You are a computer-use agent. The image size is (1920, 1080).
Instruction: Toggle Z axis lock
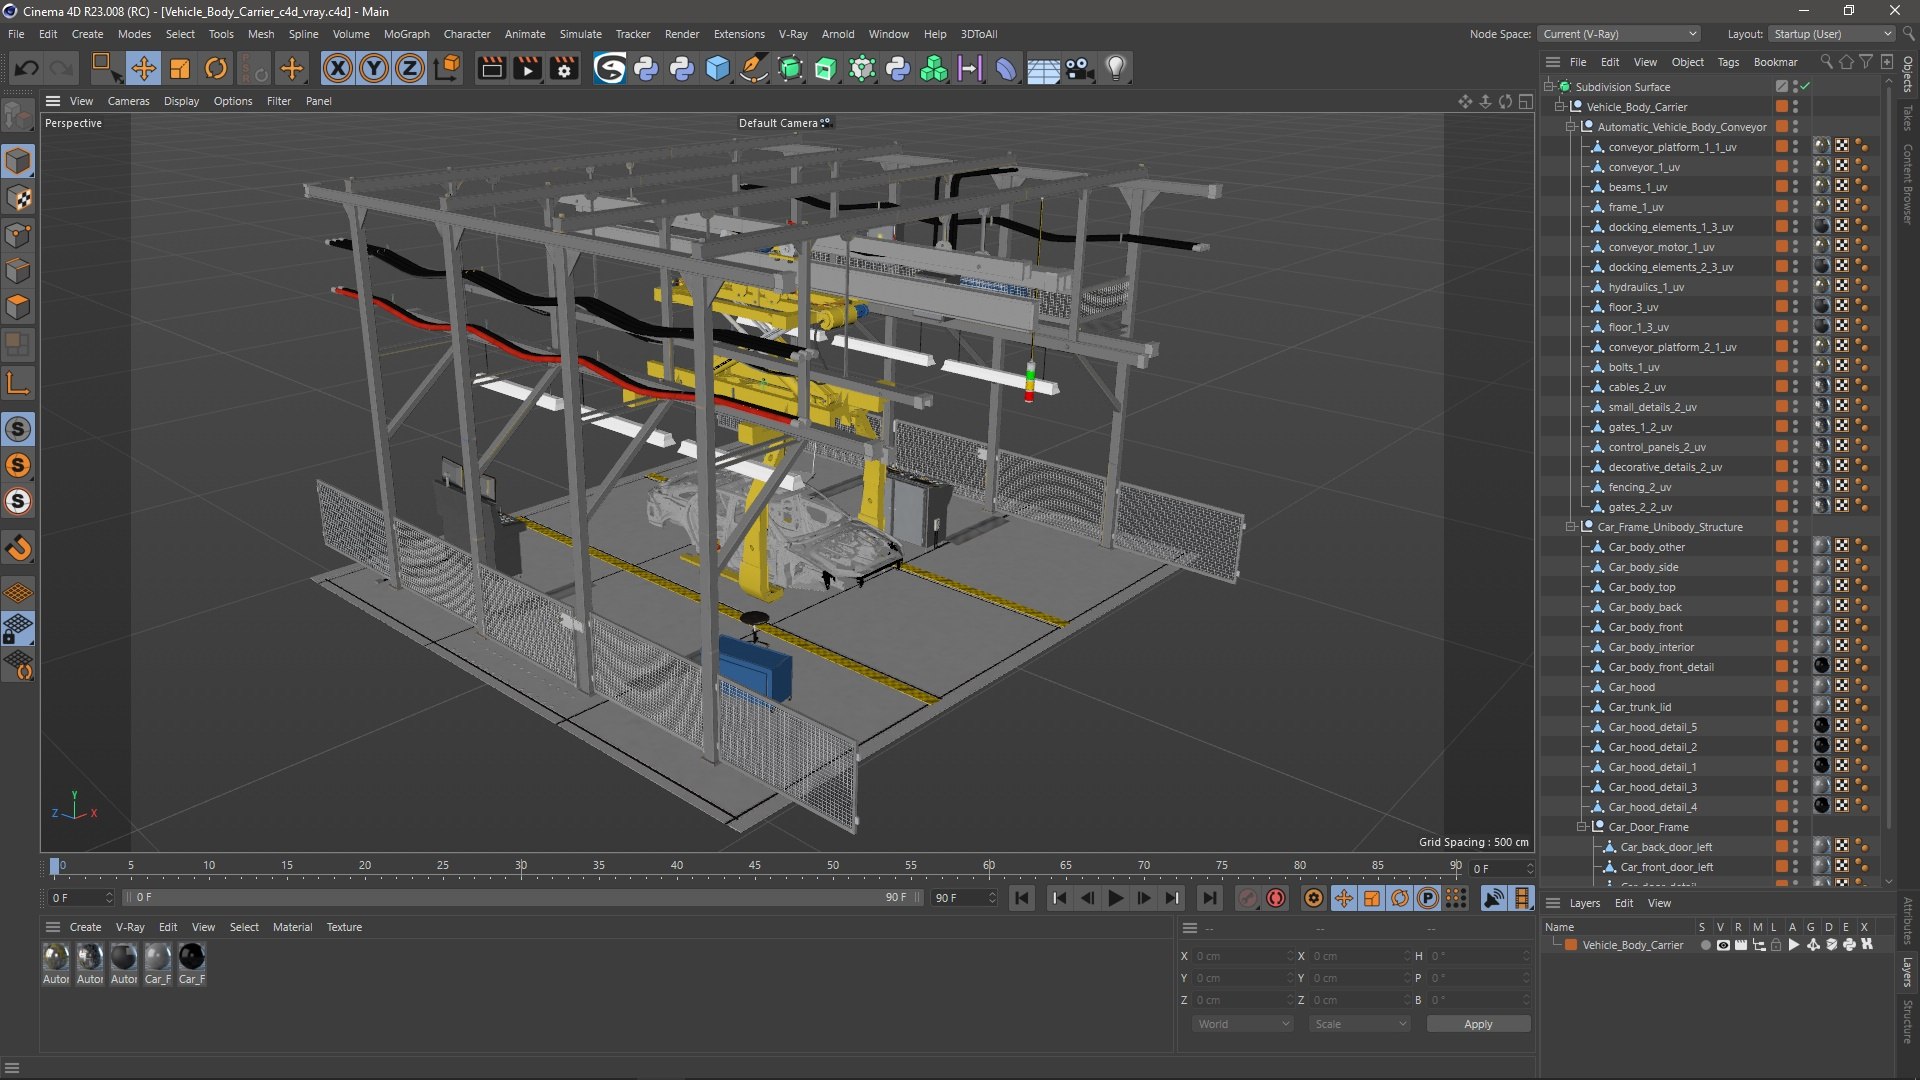(410, 68)
